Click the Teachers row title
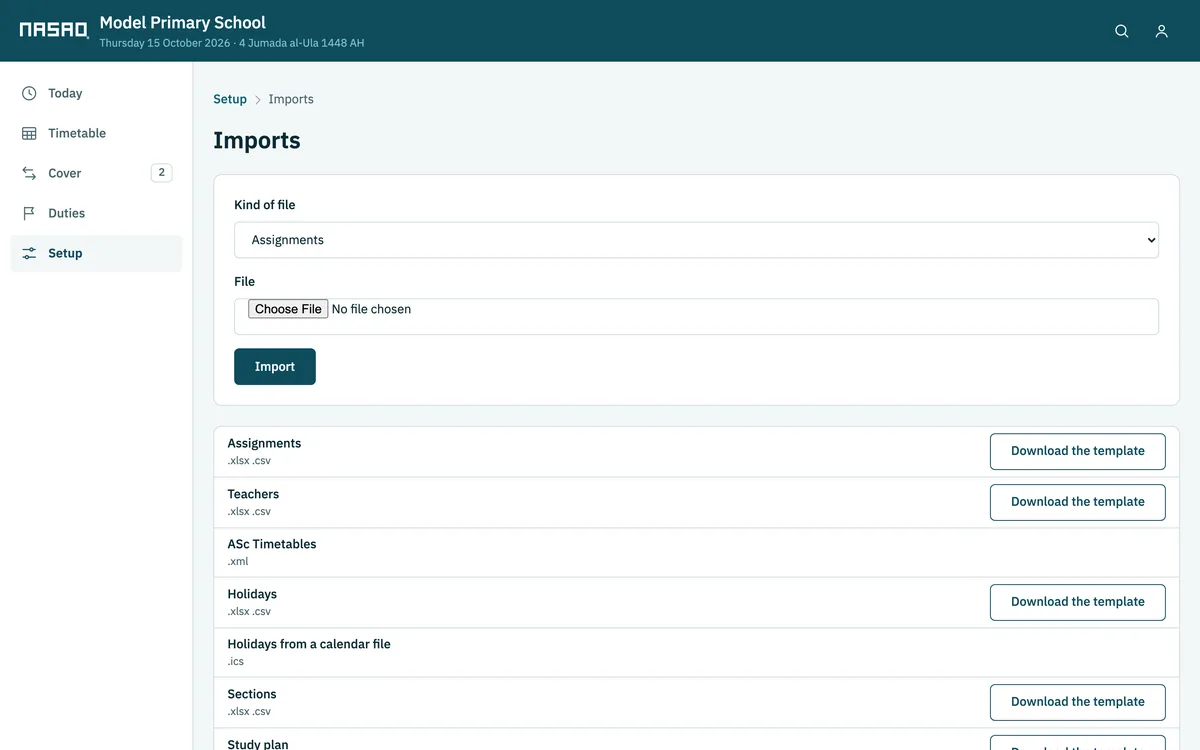 (x=253, y=494)
